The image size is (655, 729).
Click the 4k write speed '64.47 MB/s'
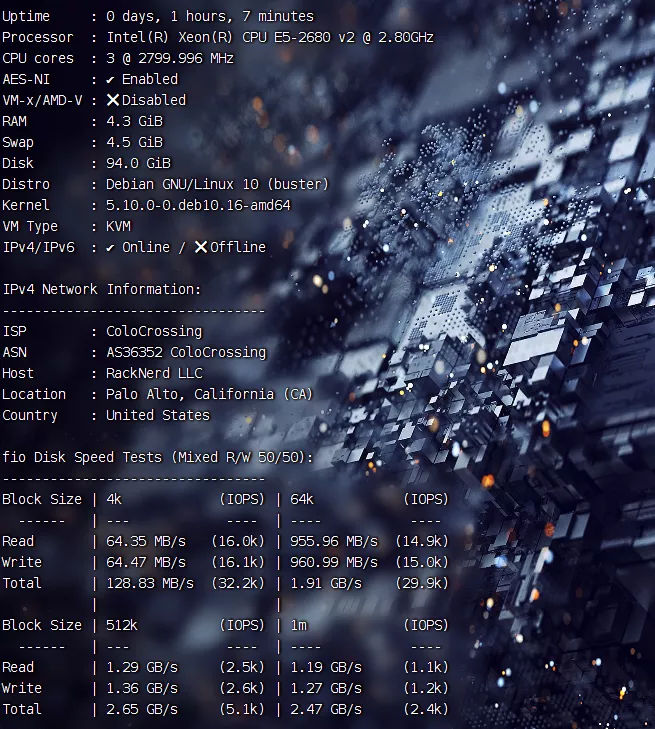point(146,562)
